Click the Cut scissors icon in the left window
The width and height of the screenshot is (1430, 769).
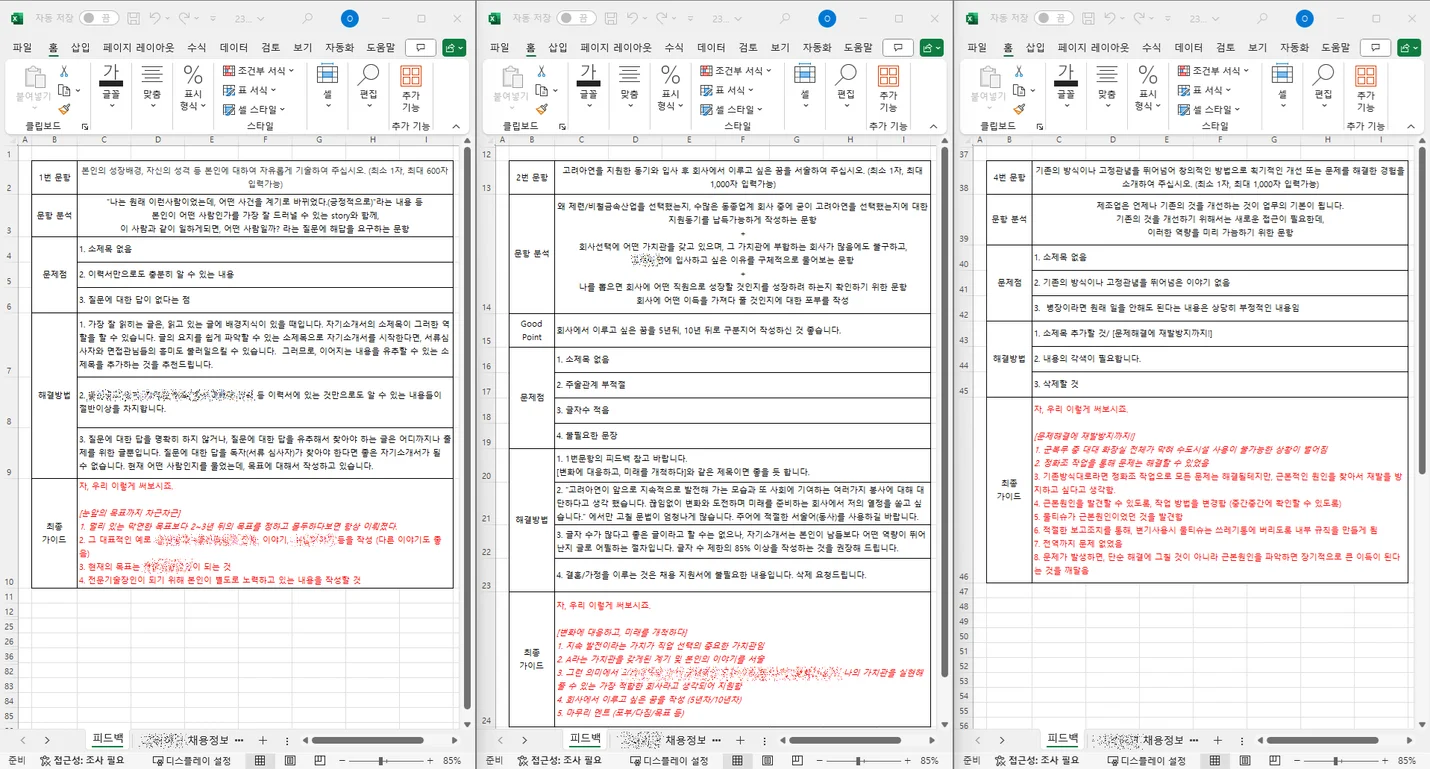pyautogui.click(x=64, y=72)
